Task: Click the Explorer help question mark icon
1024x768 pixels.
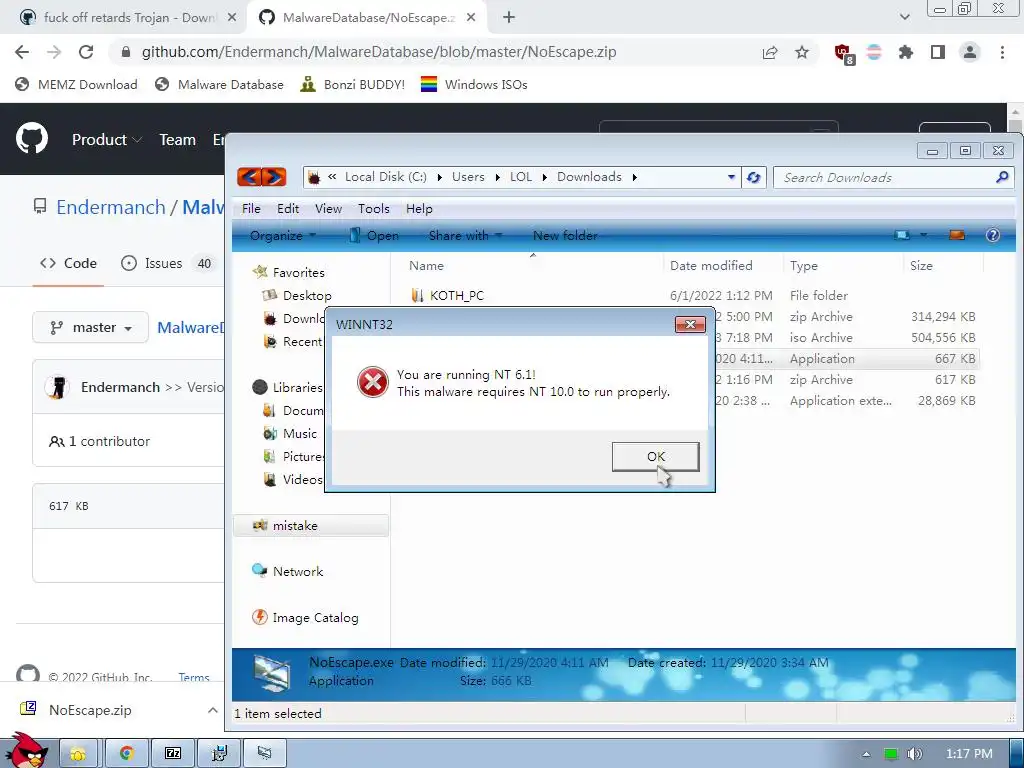Action: (993, 235)
